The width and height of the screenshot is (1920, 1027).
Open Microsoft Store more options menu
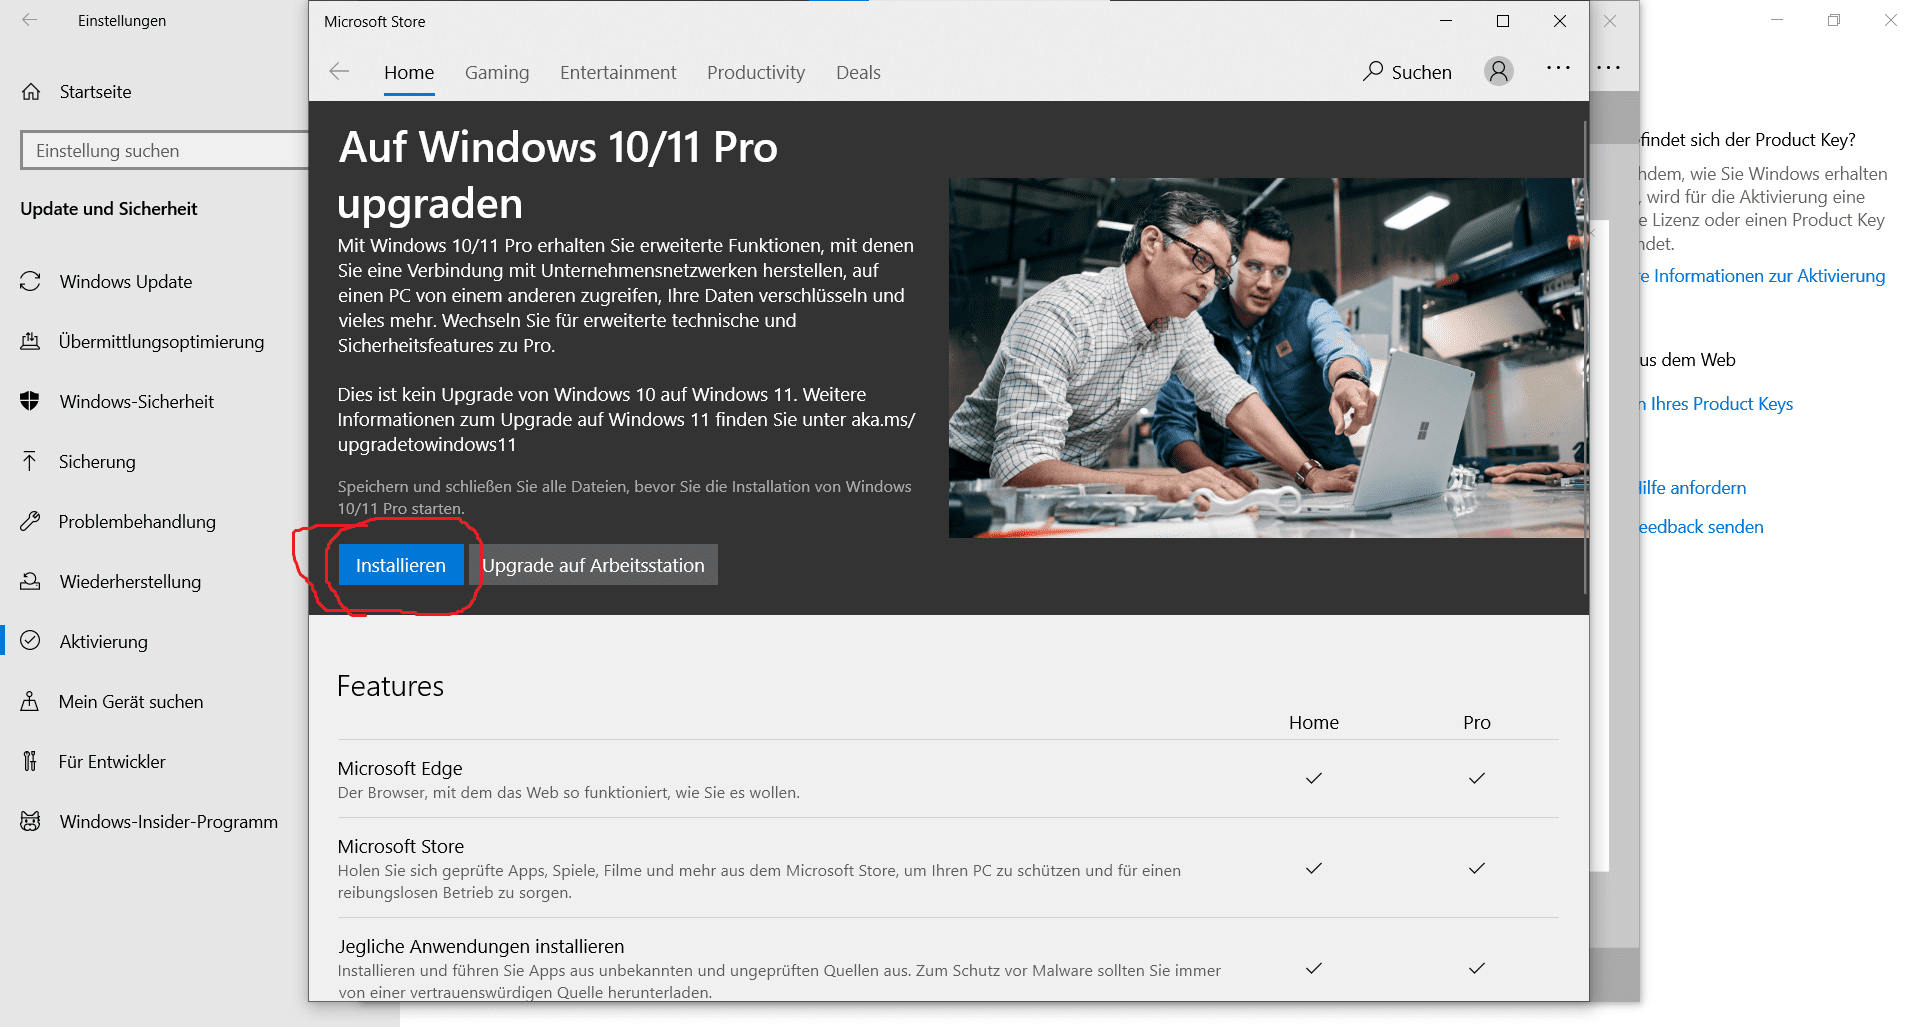click(x=1558, y=68)
